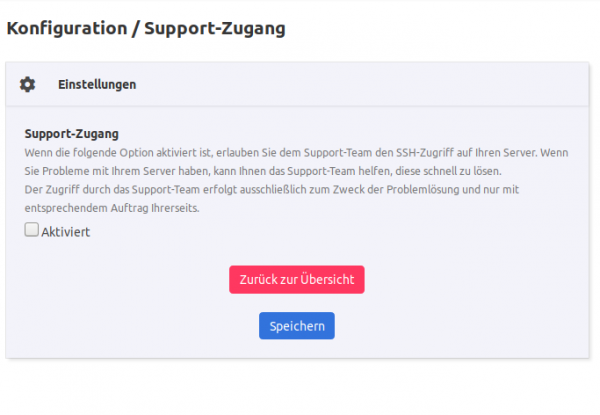Viewport: 600px width, 415px height.
Task: Go back via Zurück zur Übersicht
Action: (x=297, y=280)
